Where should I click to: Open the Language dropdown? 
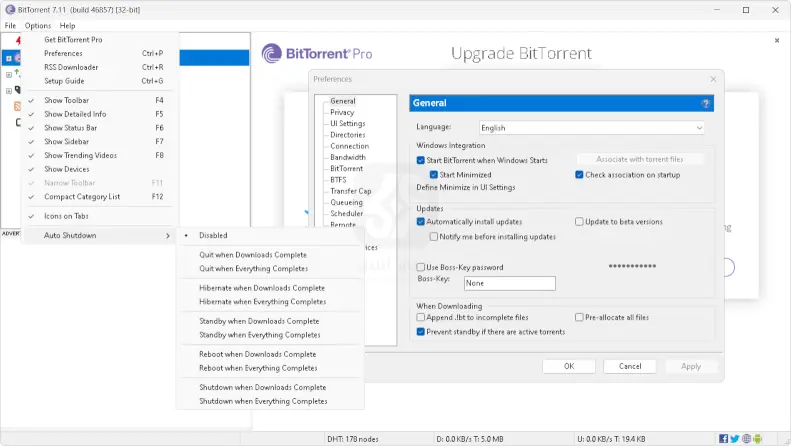[x=591, y=128]
